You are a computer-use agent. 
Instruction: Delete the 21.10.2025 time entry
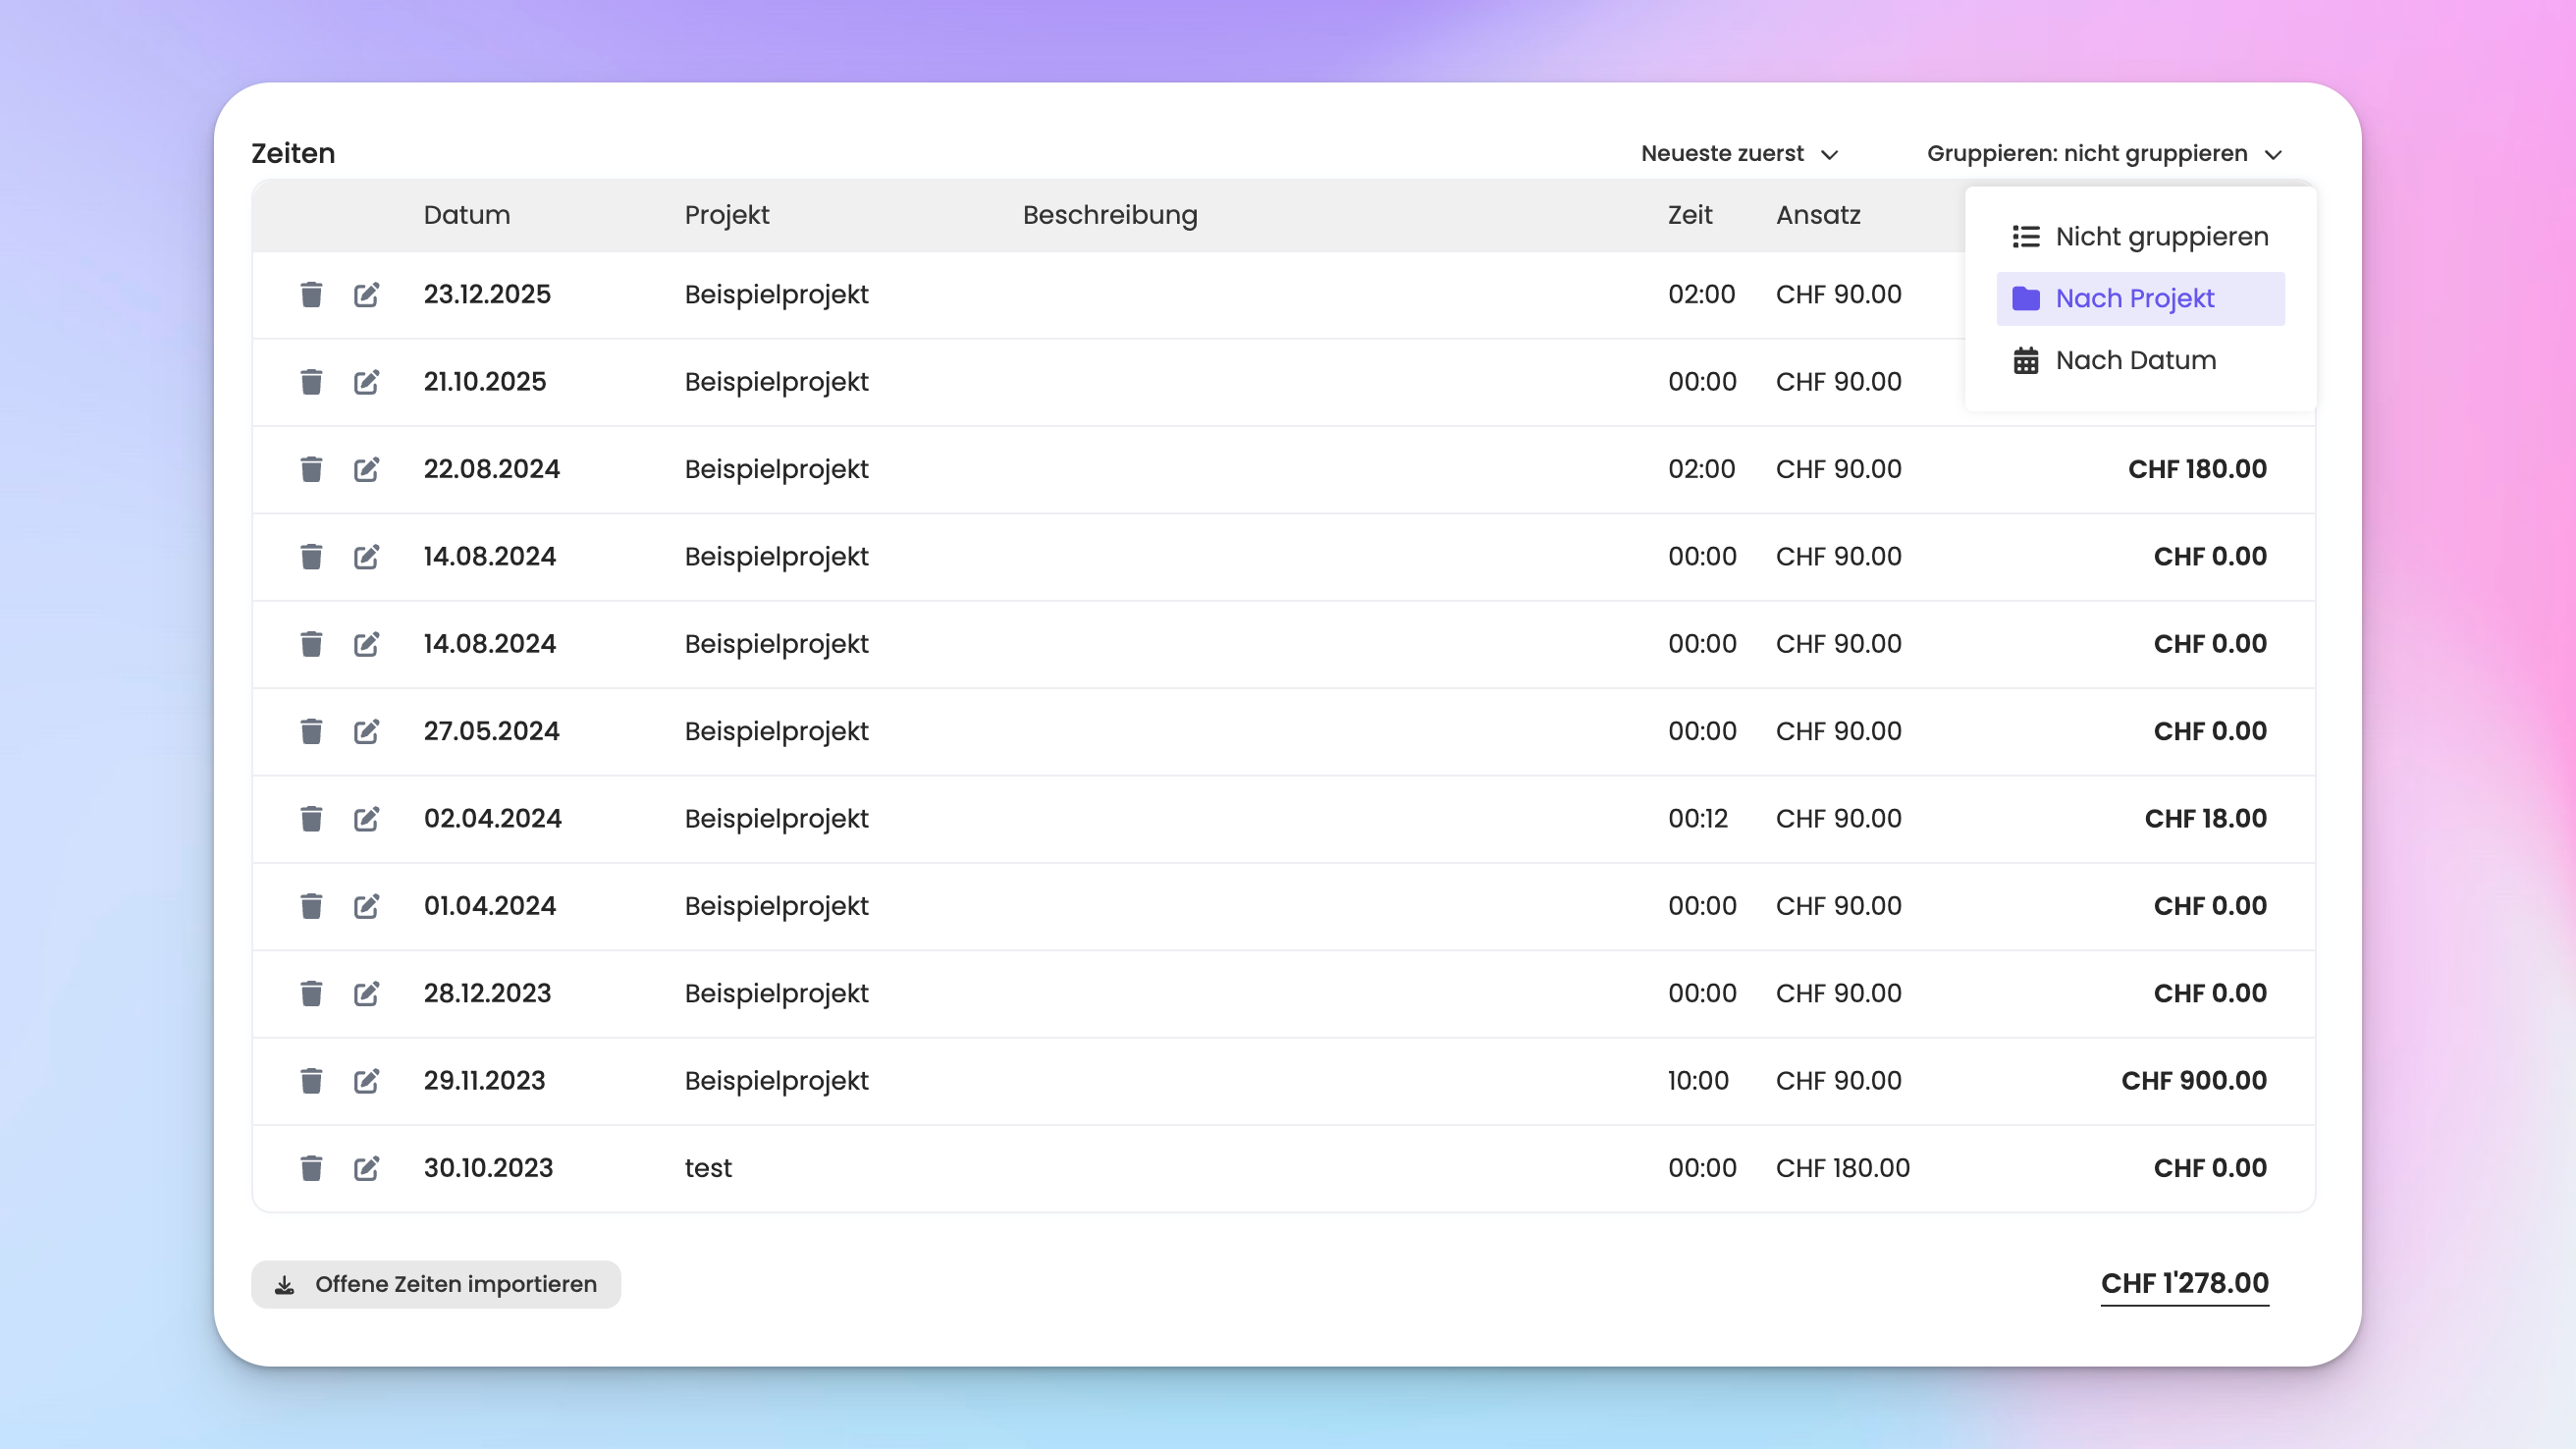[x=311, y=382]
